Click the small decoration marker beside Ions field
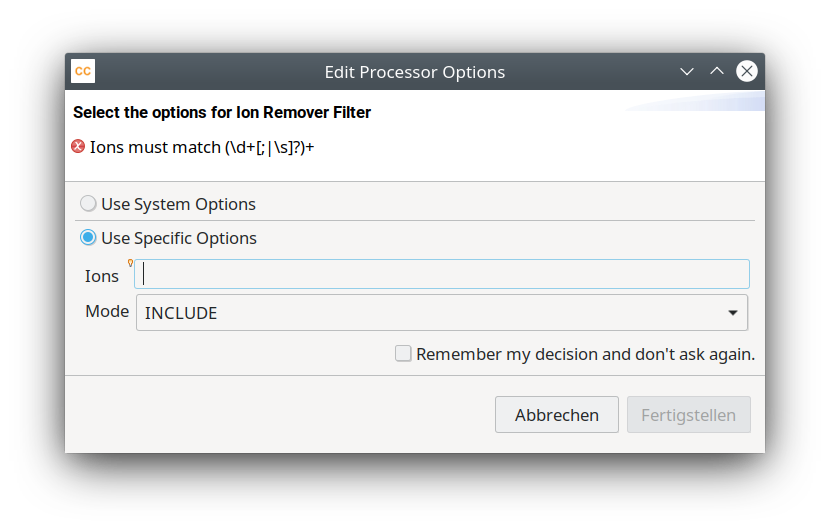The height and width of the screenshot is (530, 830). coord(130,263)
